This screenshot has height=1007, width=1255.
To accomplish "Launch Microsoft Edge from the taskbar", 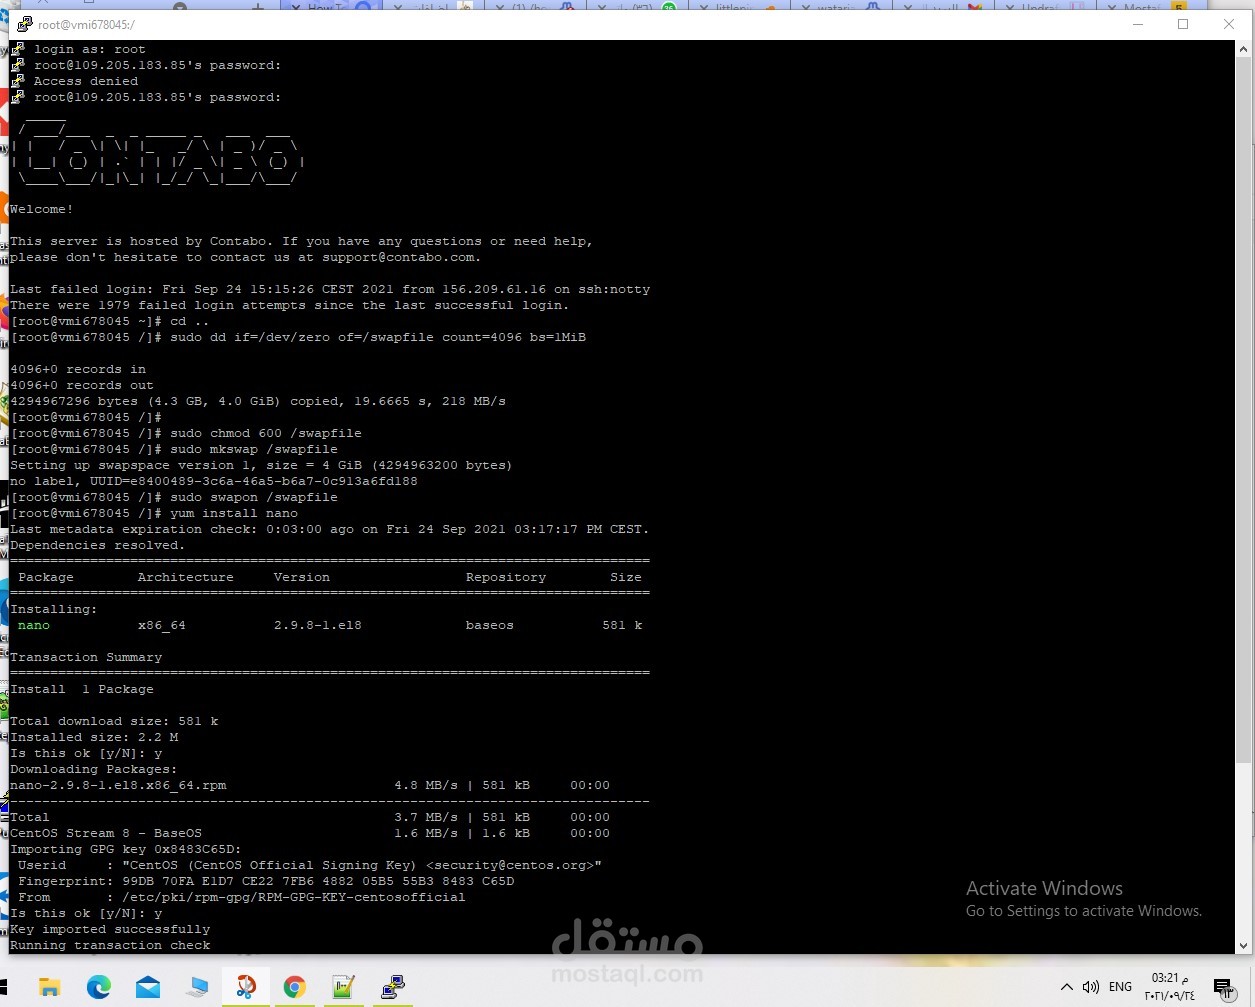I will (x=98, y=987).
